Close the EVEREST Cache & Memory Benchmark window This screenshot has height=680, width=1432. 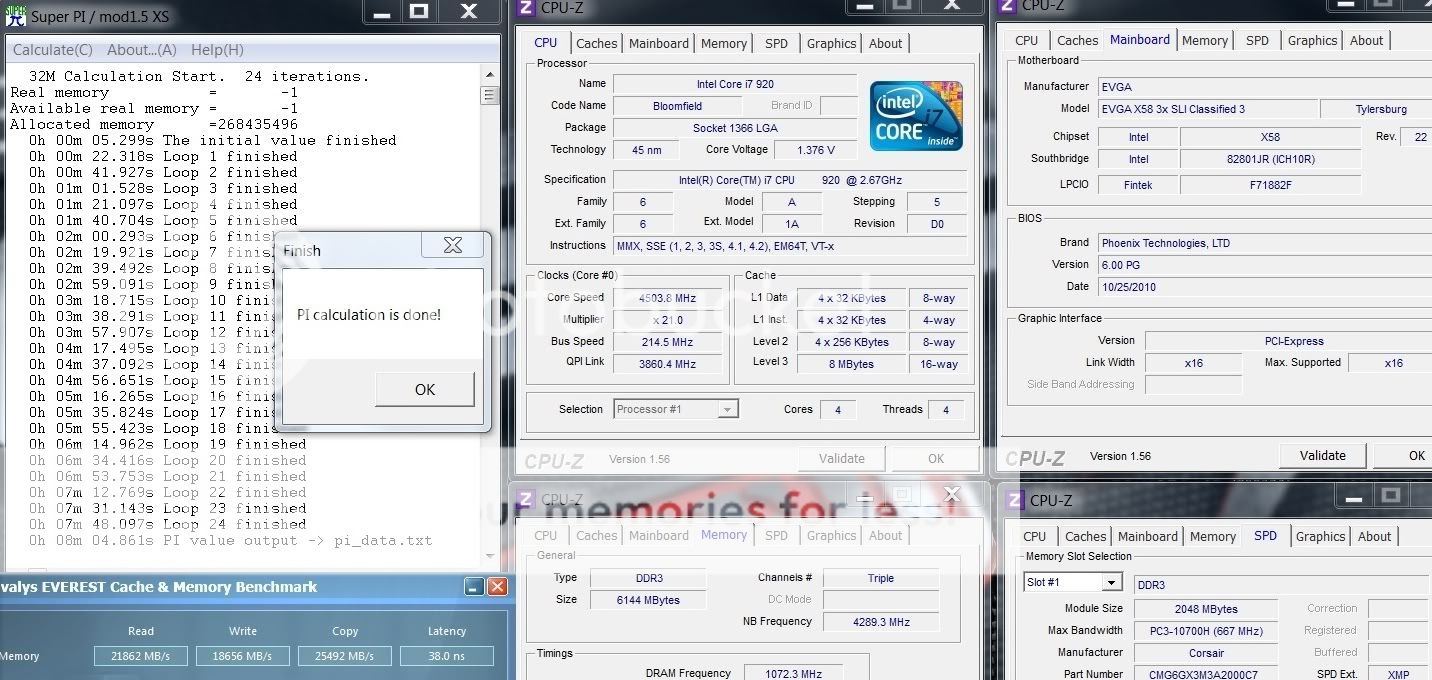click(497, 587)
